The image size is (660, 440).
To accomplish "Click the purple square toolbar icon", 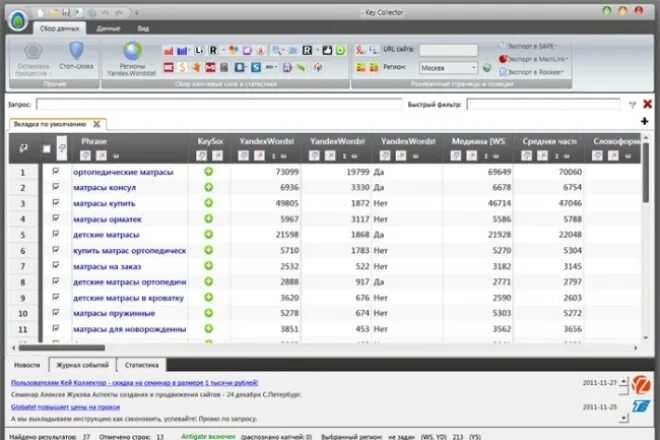I will pos(247,51).
